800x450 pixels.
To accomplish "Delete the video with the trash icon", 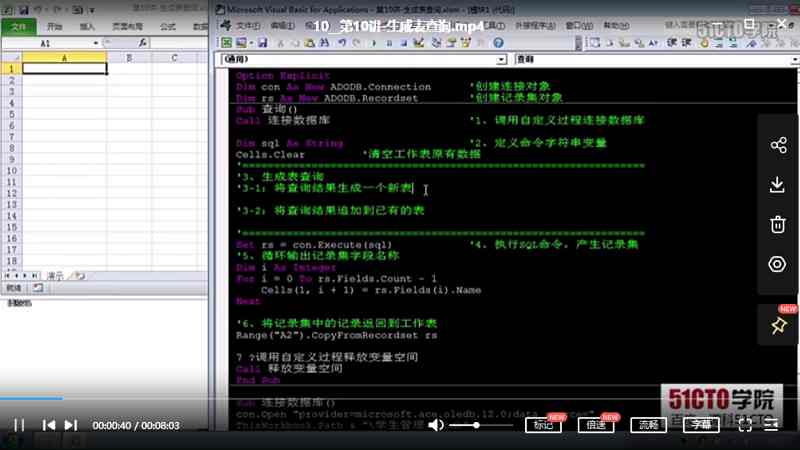I will (x=777, y=224).
